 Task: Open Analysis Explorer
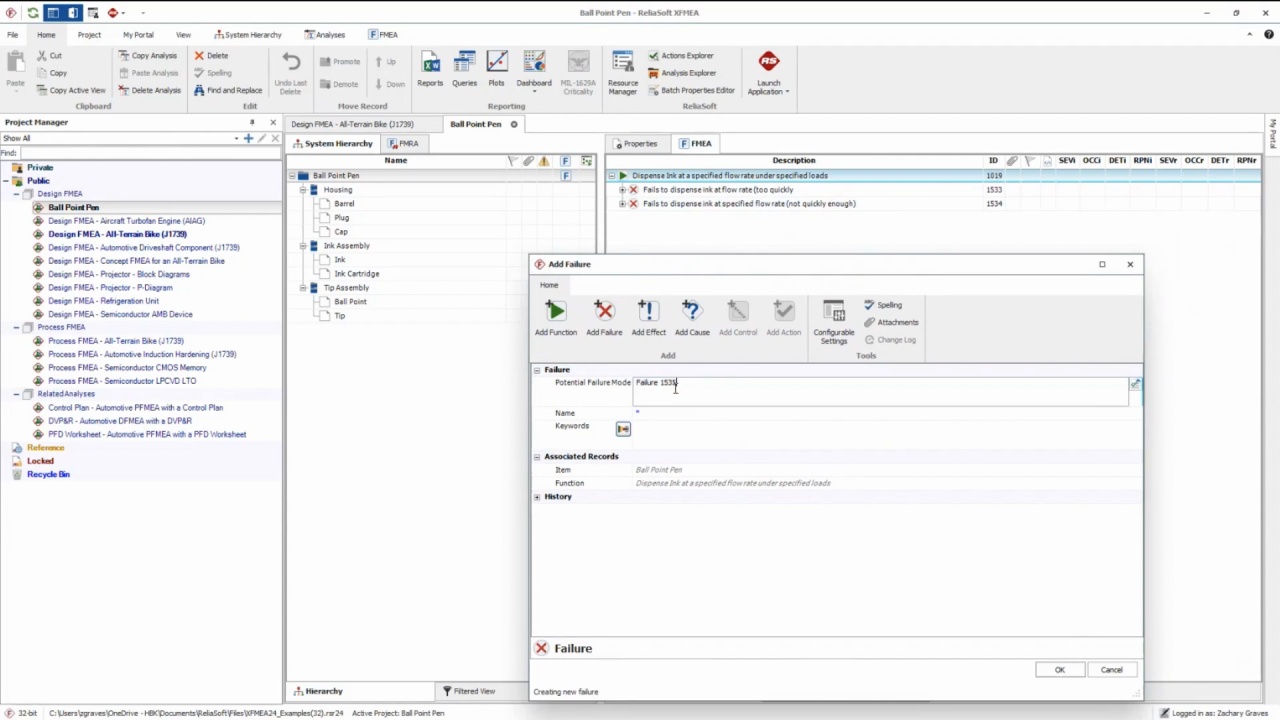coord(682,73)
